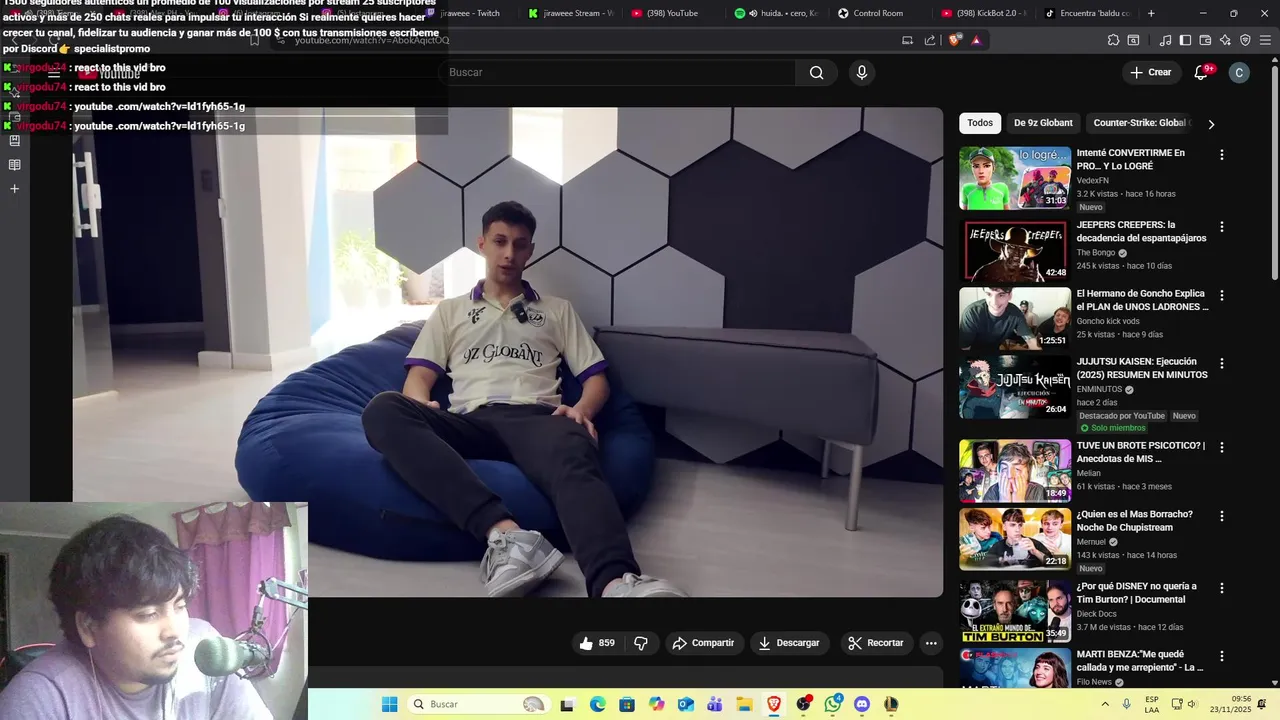The height and width of the screenshot is (720, 1280).
Task: Select the 'Todos' filter chip
Action: click(980, 123)
